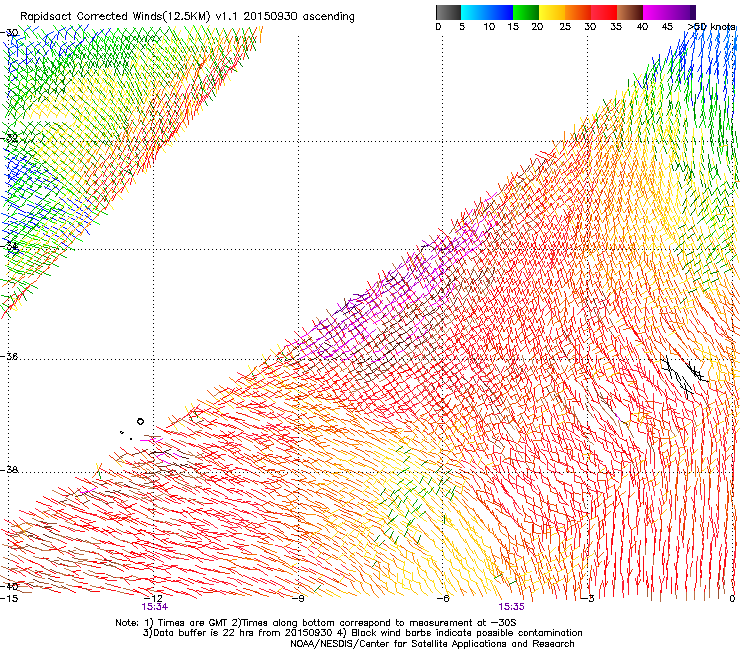Click the '15' label under the colorbar
740x650 pixels.
coord(513,27)
